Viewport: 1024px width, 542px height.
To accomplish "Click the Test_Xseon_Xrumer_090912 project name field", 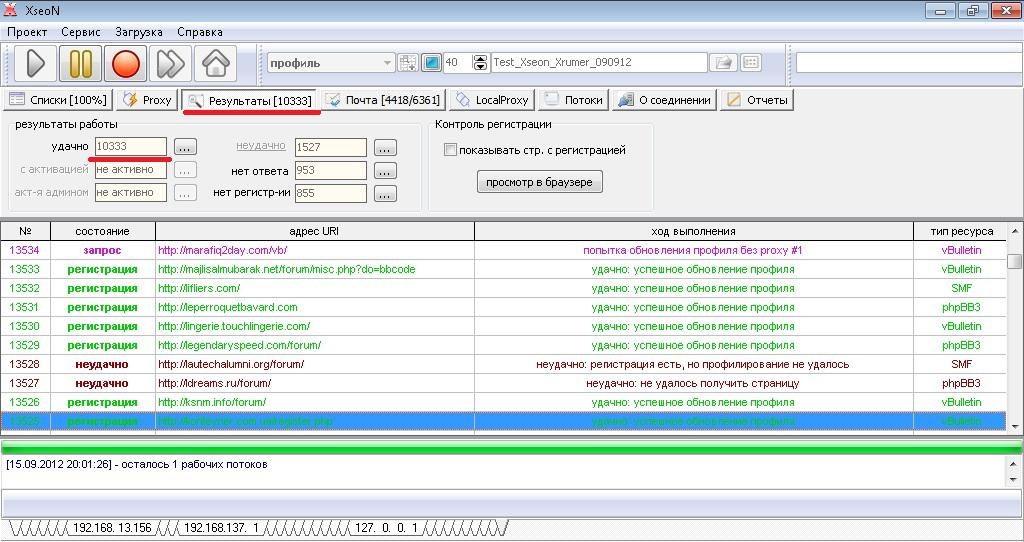I will pos(599,63).
